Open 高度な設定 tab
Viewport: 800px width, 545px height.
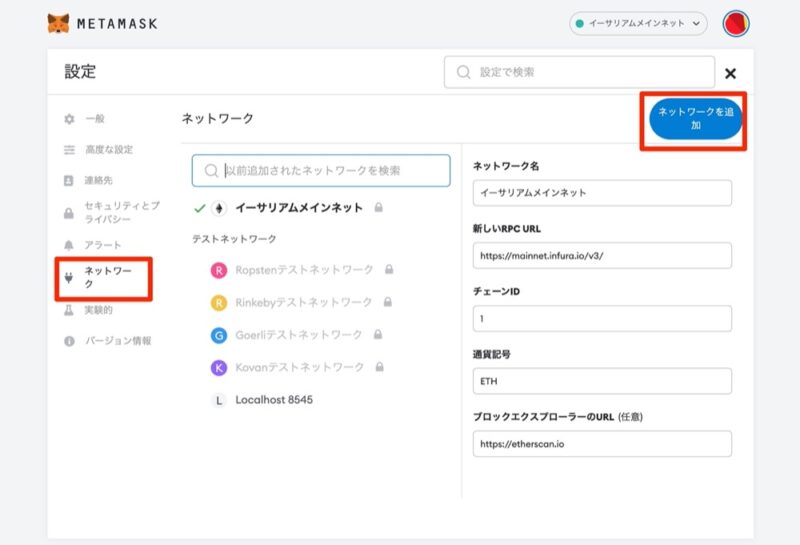(x=109, y=150)
